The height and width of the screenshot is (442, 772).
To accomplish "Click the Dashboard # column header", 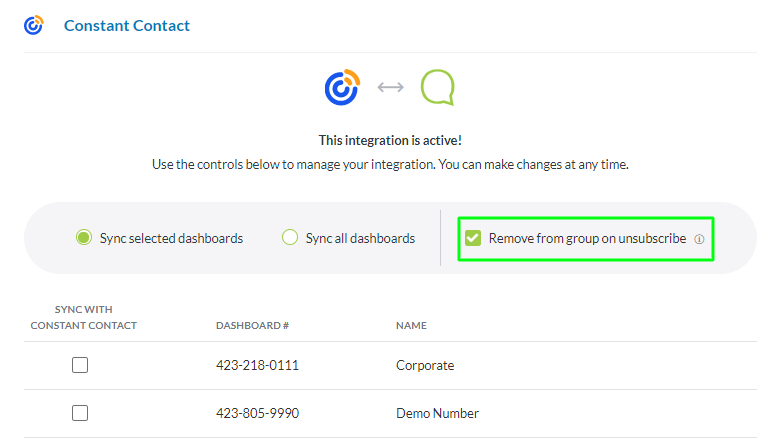I will (252, 325).
